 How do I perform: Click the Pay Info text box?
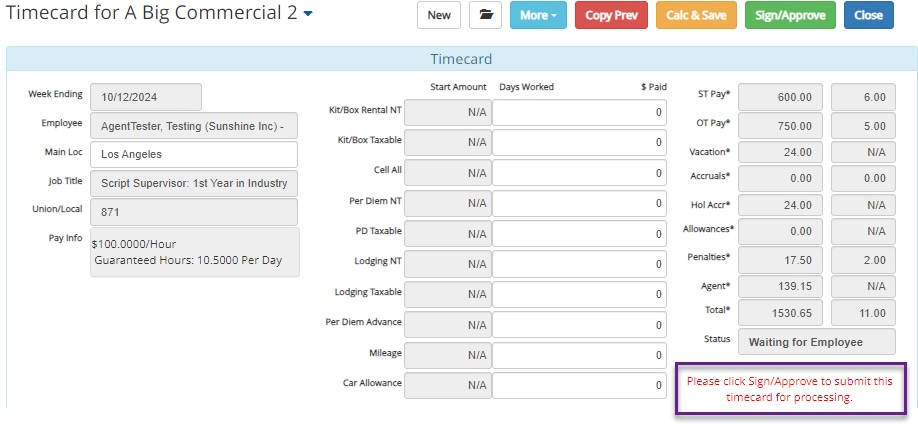(x=194, y=252)
